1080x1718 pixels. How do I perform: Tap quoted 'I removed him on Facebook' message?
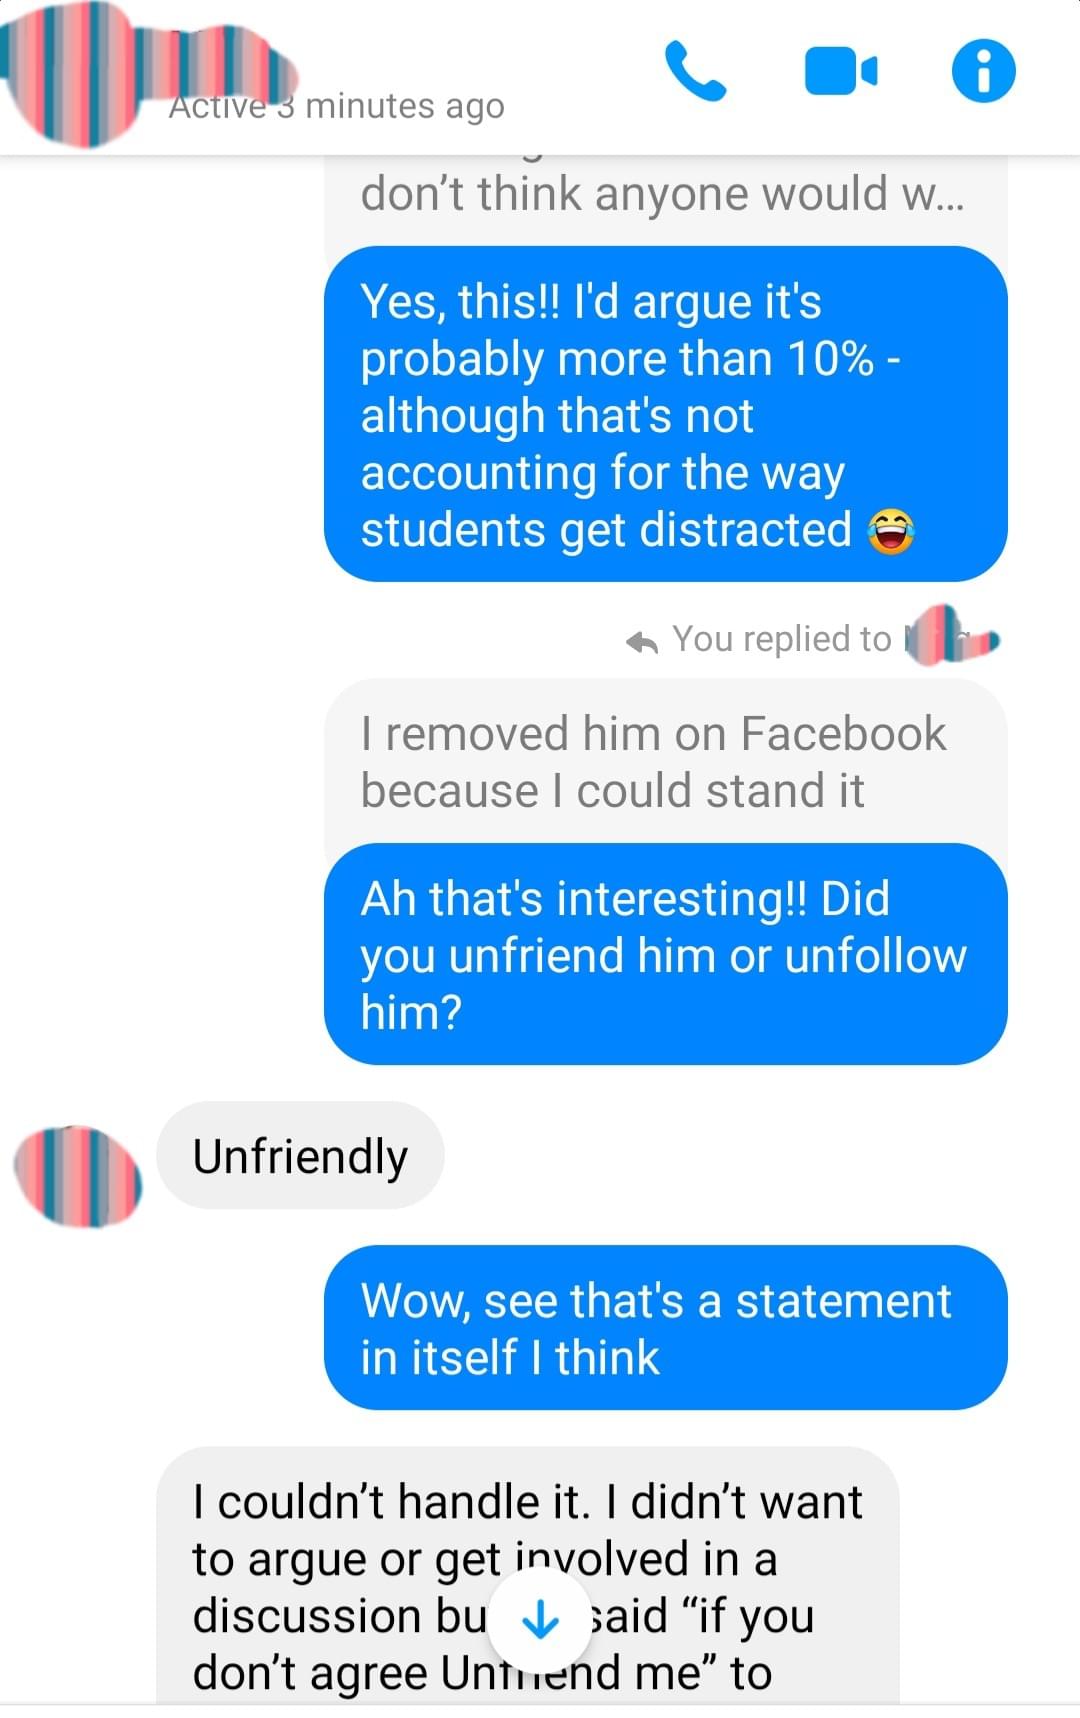665,762
